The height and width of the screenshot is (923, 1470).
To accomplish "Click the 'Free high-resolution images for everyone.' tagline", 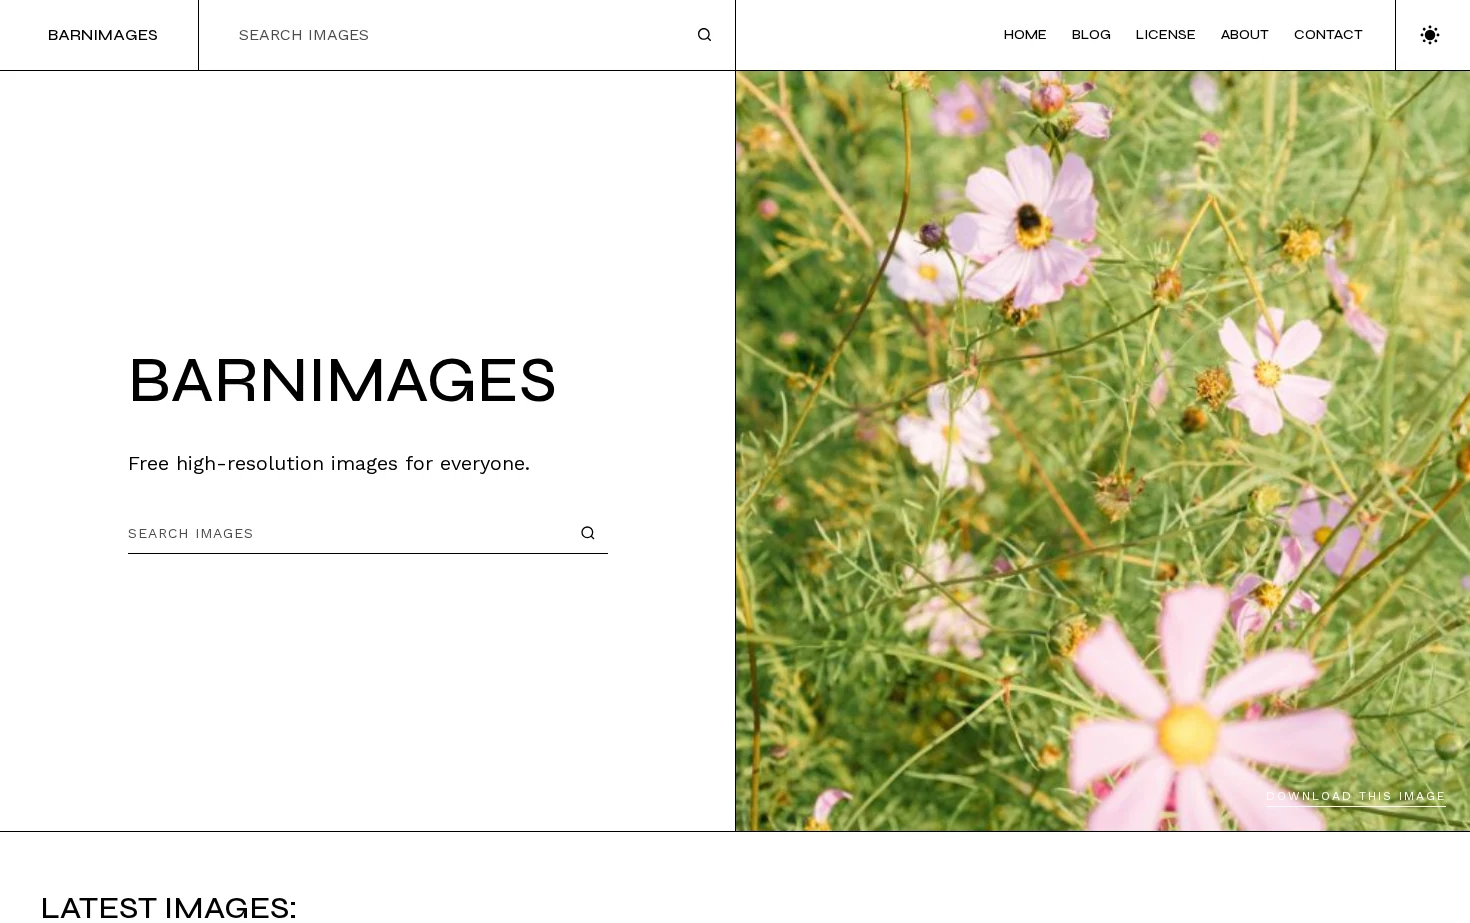I will pos(329,463).
